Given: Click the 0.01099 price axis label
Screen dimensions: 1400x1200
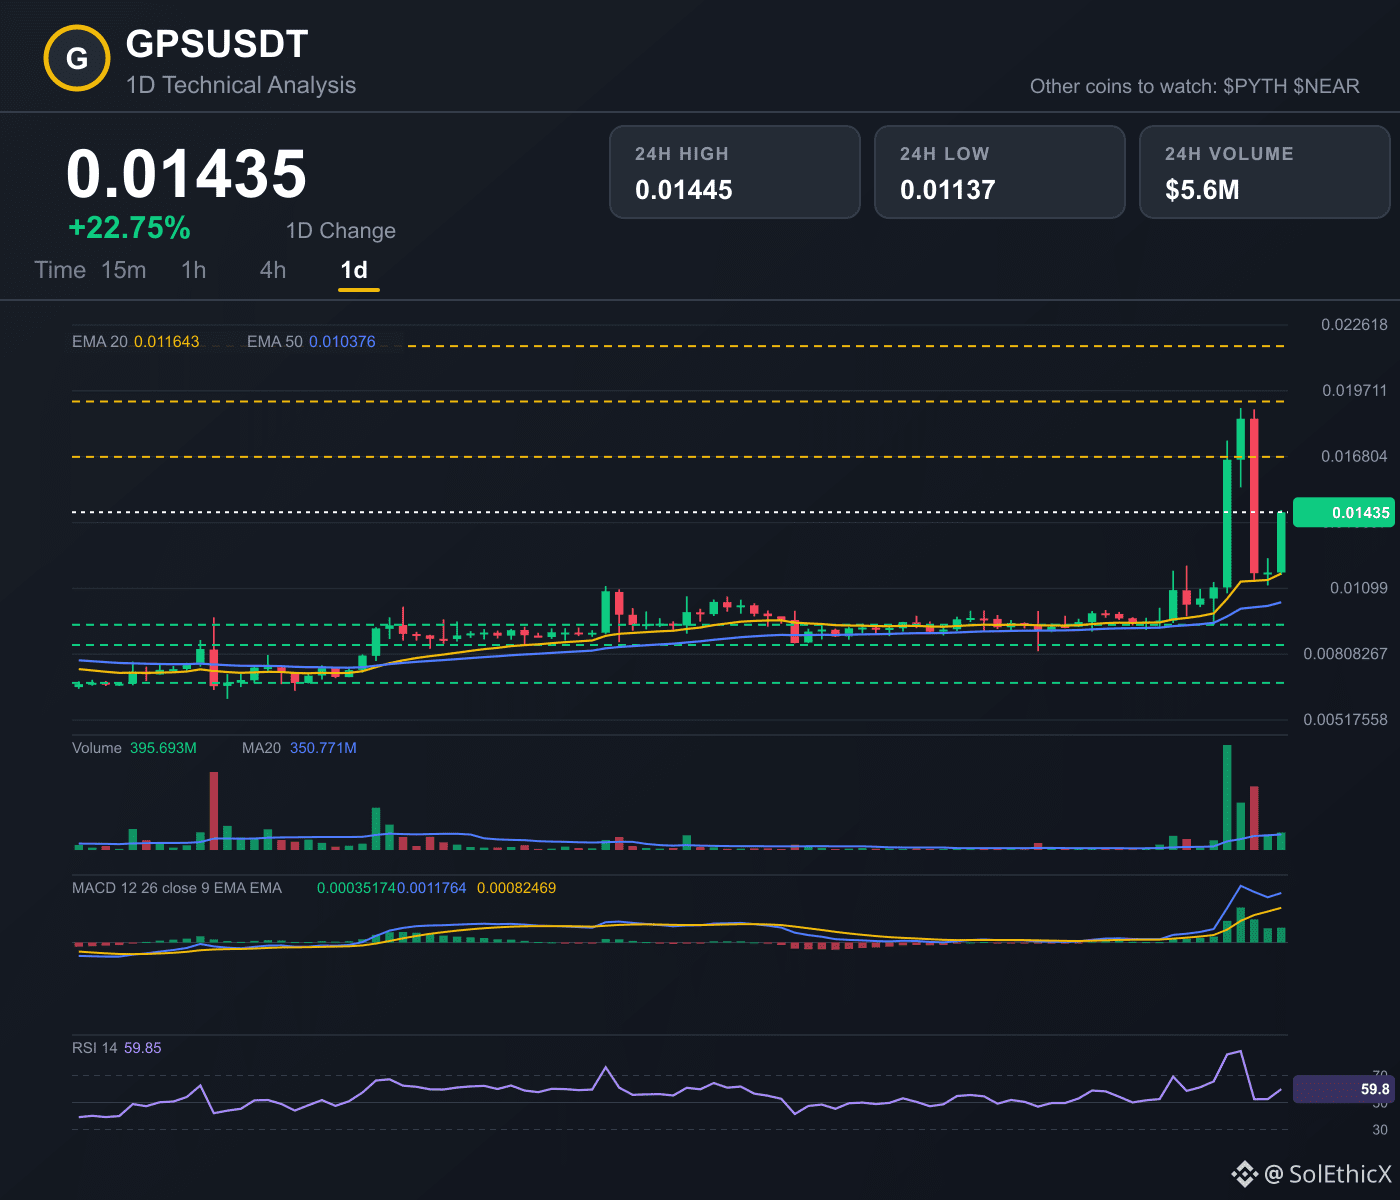Looking at the screenshot, I should coord(1359,587).
